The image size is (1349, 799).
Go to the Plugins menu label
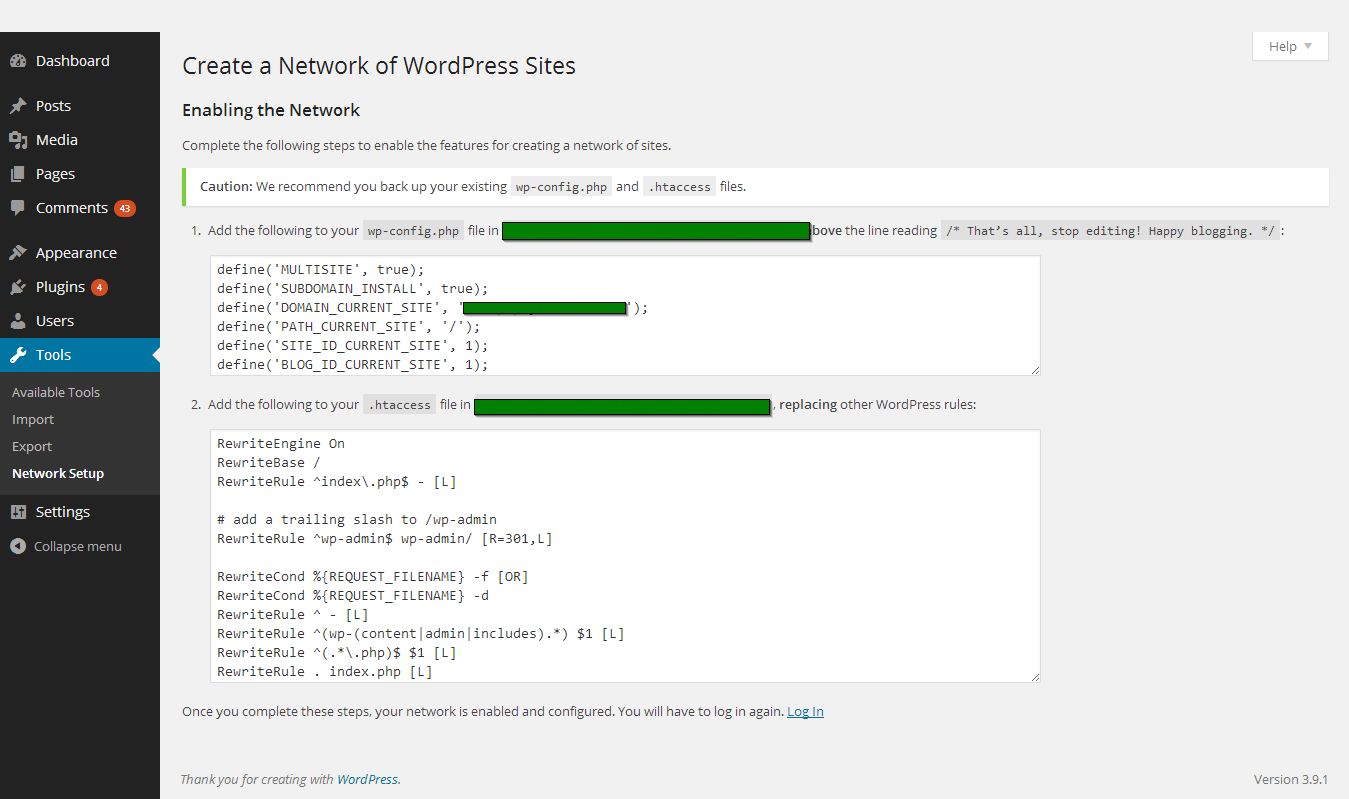pyautogui.click(x=60, y=287)
